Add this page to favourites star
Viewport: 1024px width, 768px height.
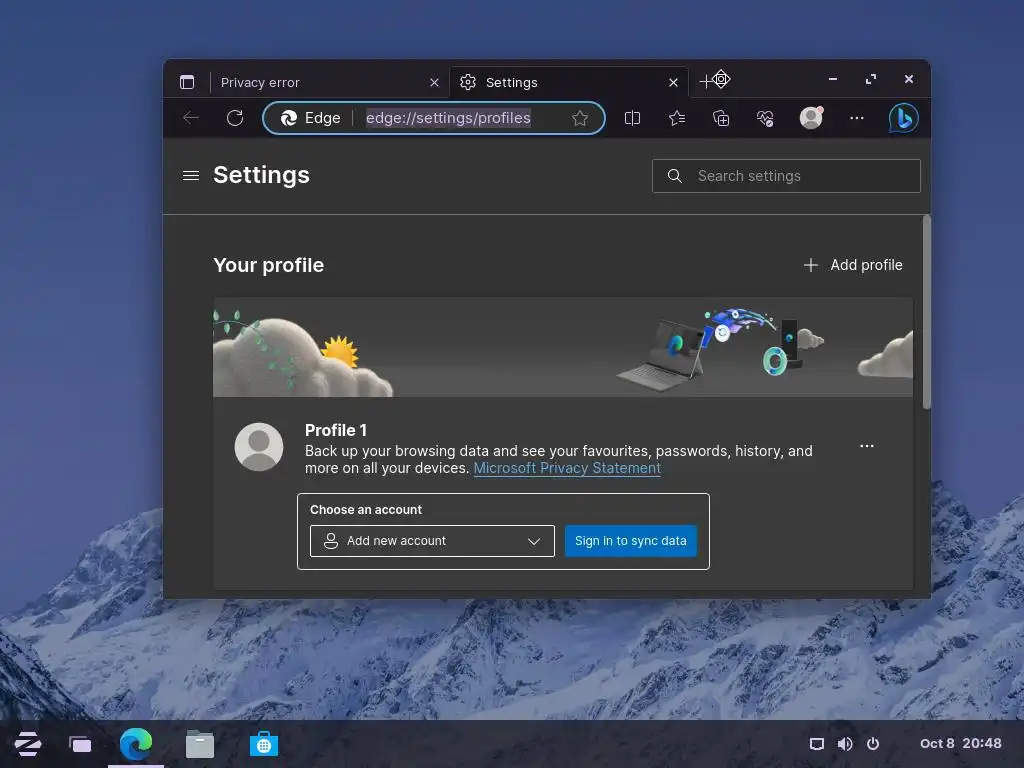click(580, 118)
